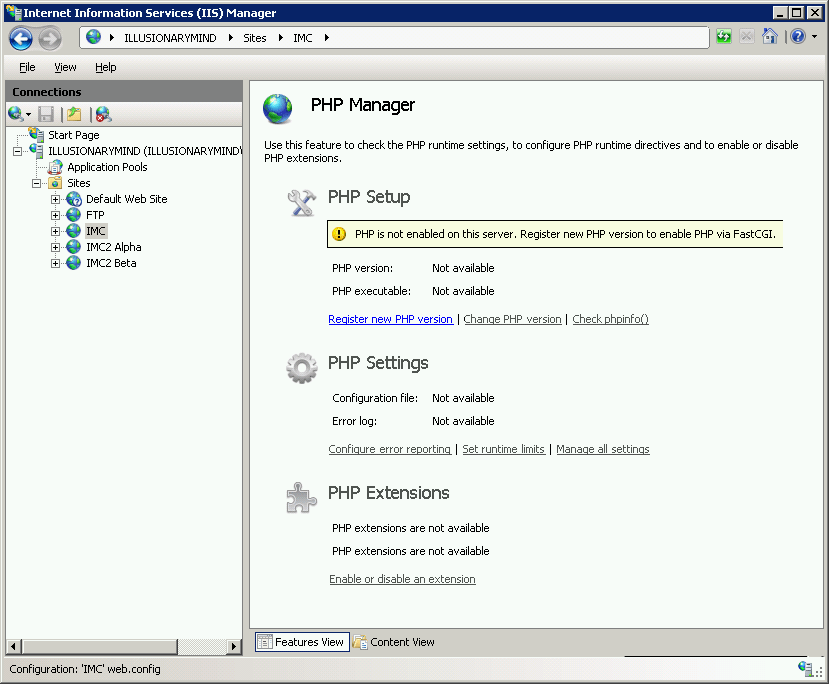This screenshot has width=829, height=684.
Task: Collapse the Sites tree node
Action: click(36, 183)
